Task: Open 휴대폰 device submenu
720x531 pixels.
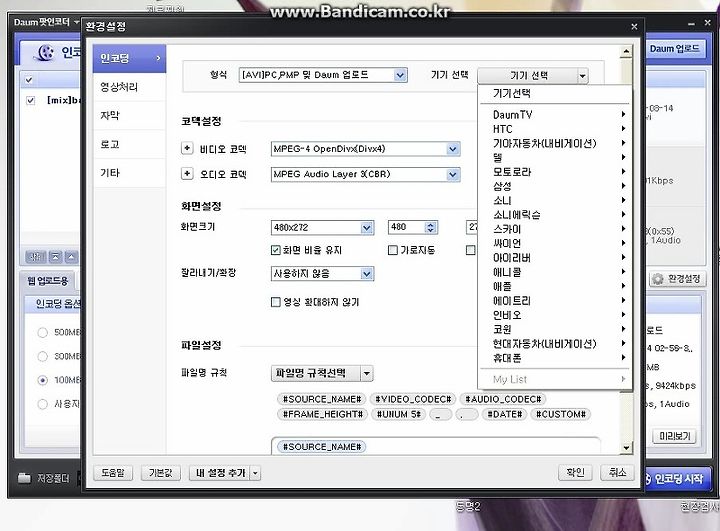Action: coord(555,358)
